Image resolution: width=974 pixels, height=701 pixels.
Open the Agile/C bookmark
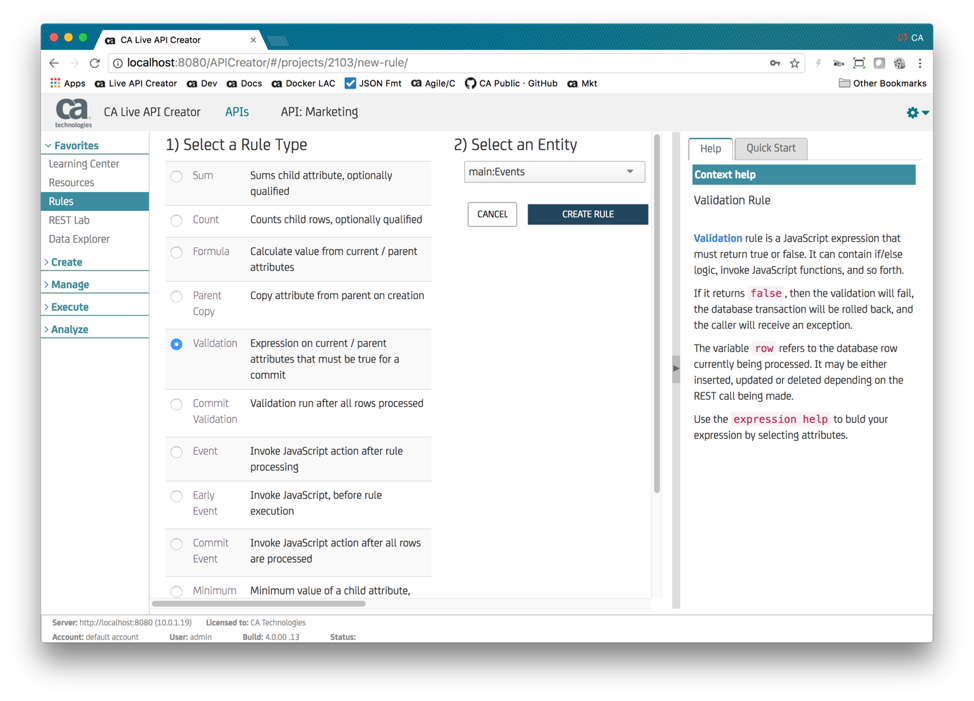tap(433, 83)
